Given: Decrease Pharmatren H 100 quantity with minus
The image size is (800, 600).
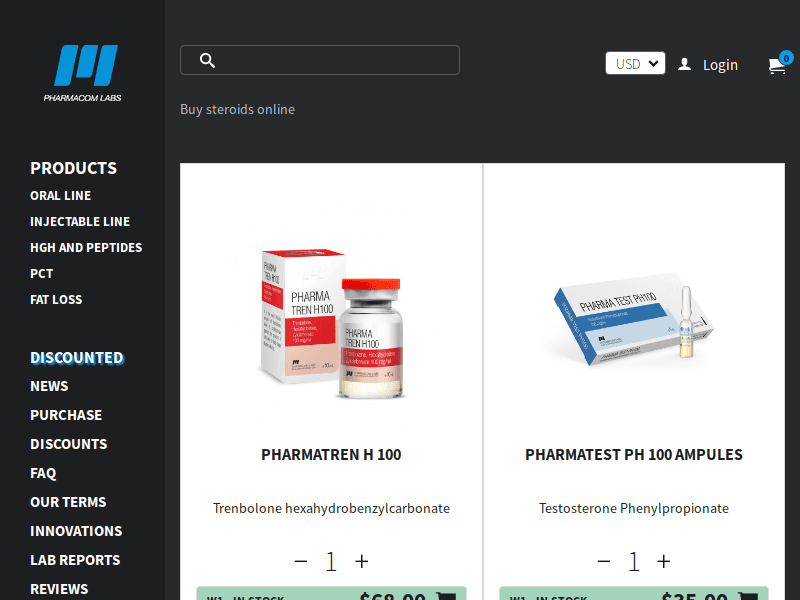Looking at the screenshot, I should [301, 561].
